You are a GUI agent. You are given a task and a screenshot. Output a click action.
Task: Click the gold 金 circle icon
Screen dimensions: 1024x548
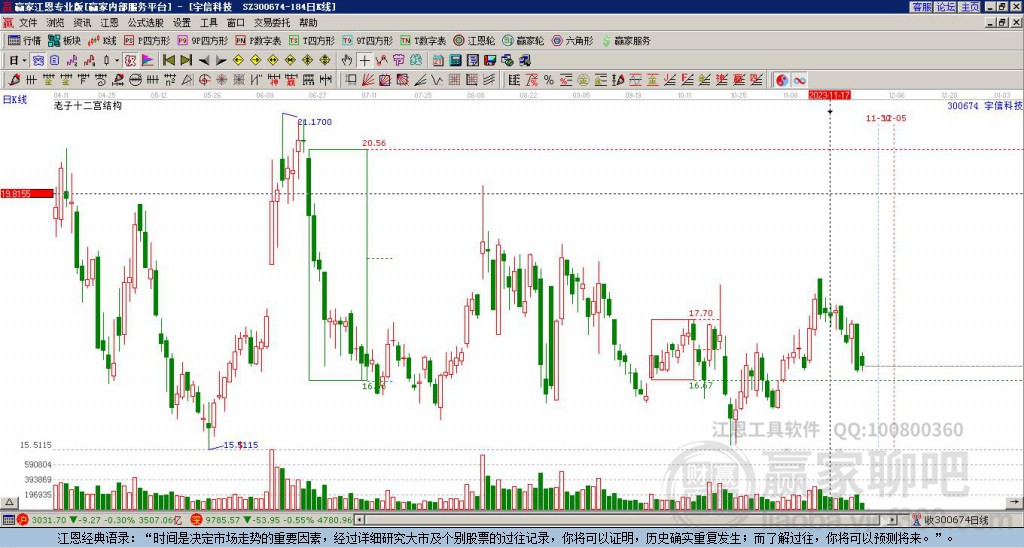pos(583,80)
